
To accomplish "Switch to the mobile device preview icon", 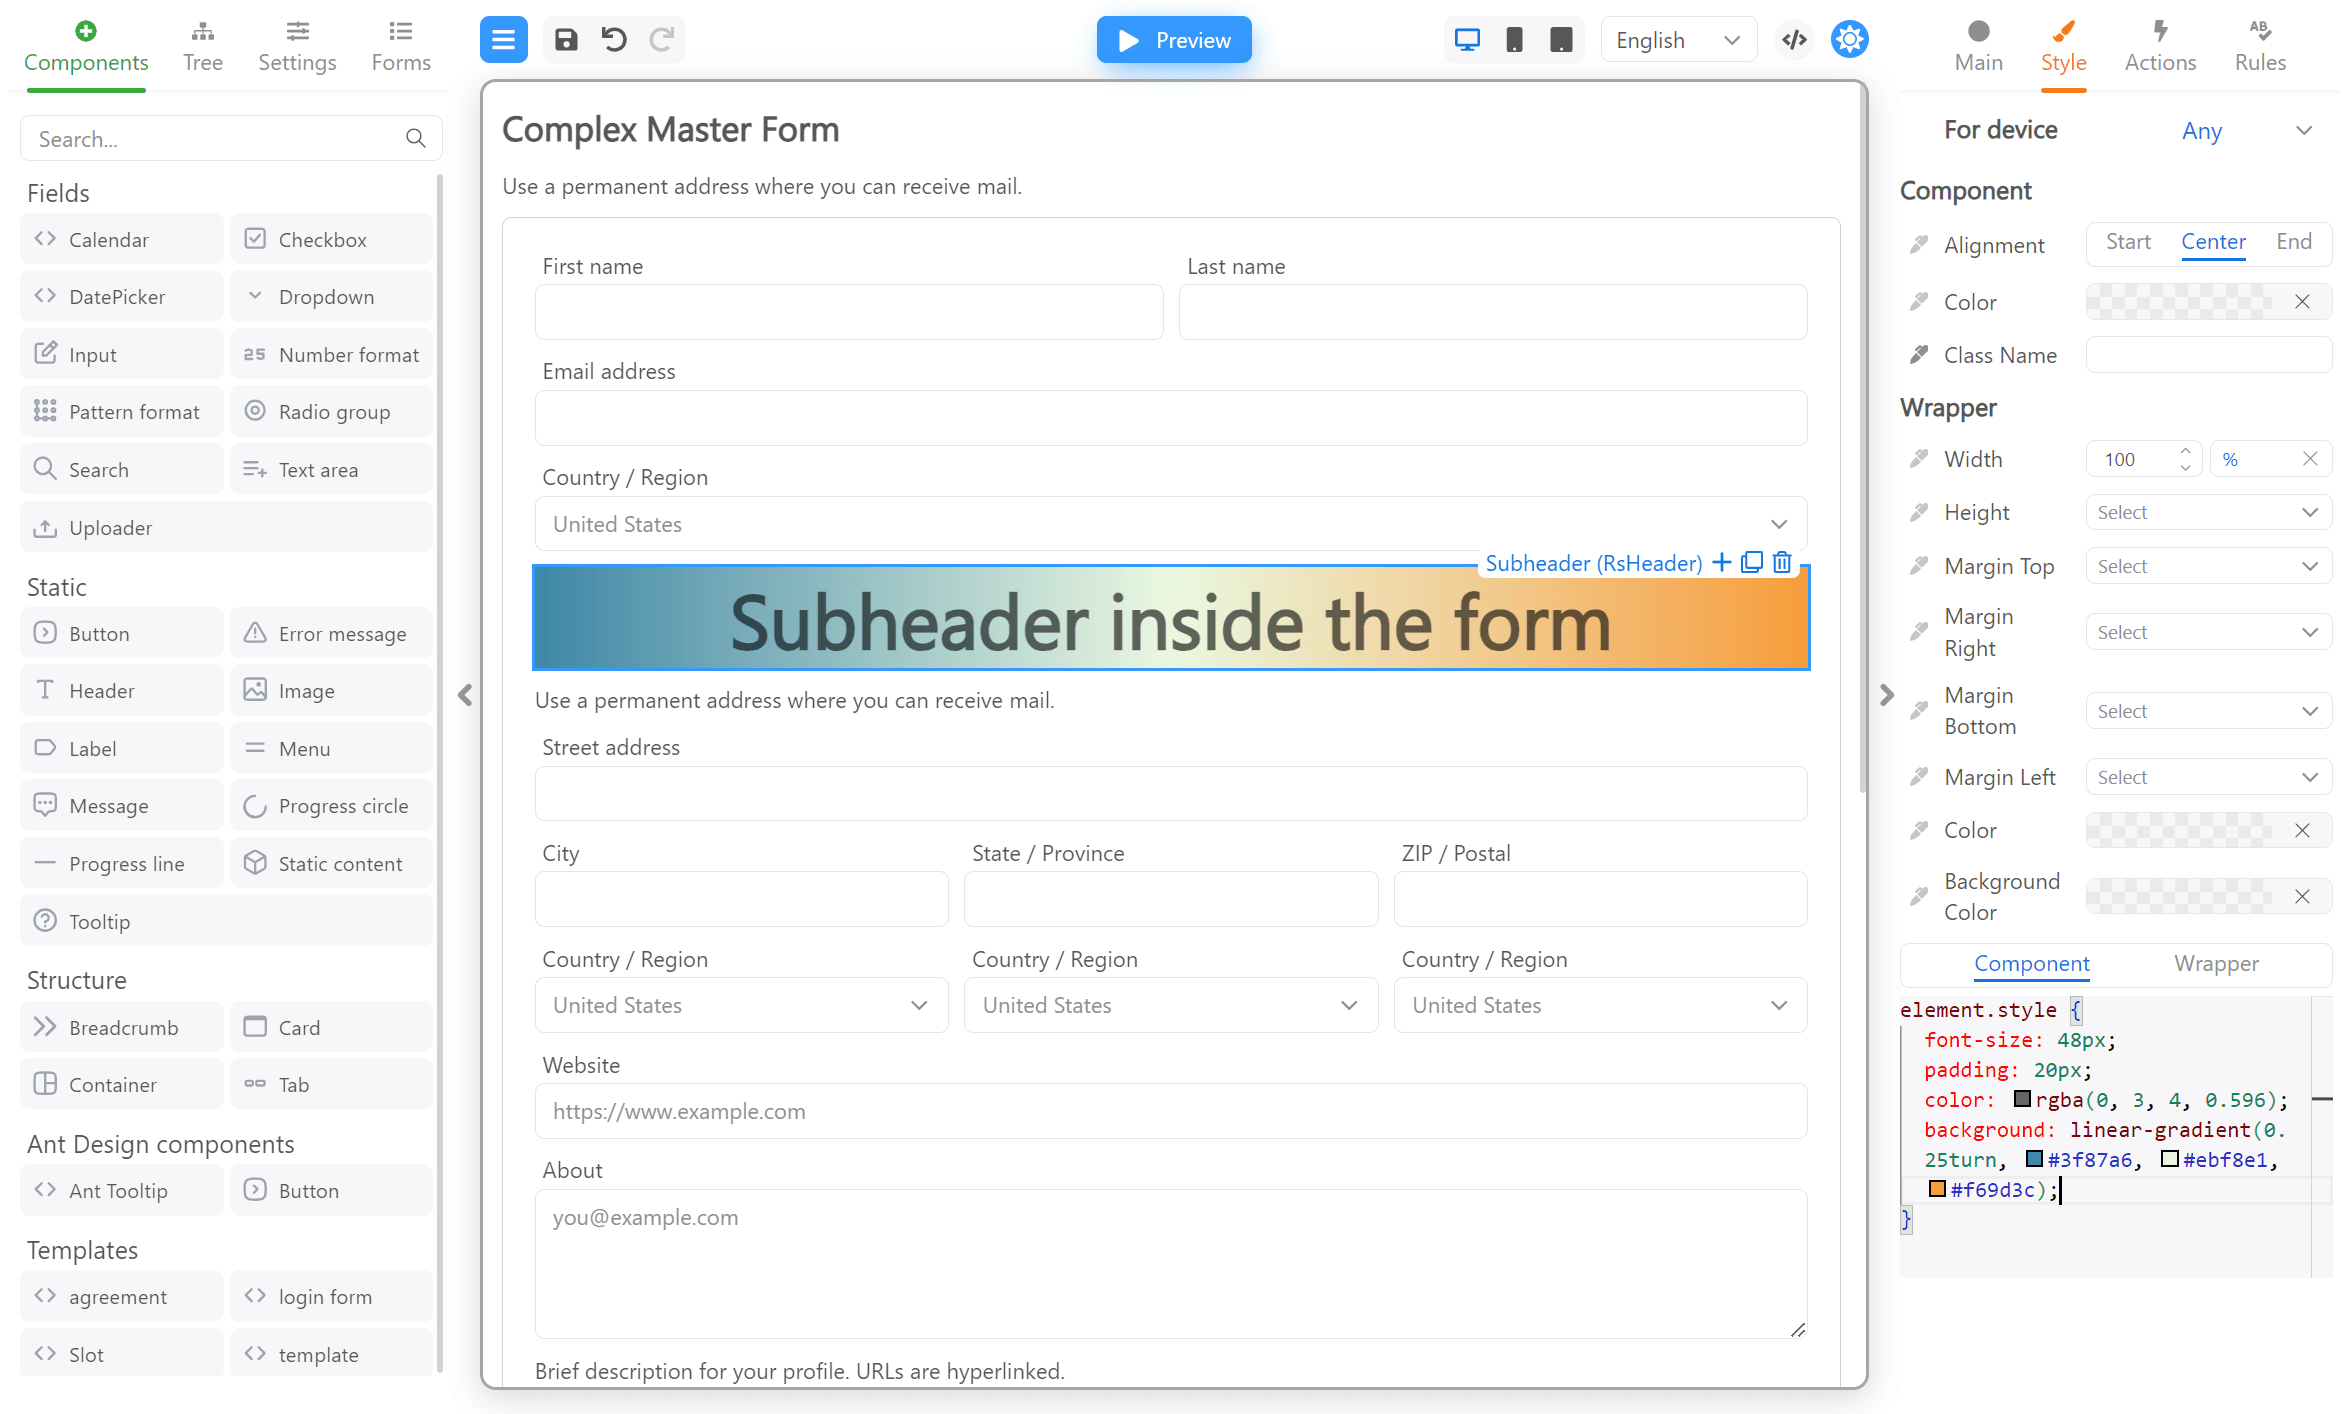I will tap(1514, 40).
